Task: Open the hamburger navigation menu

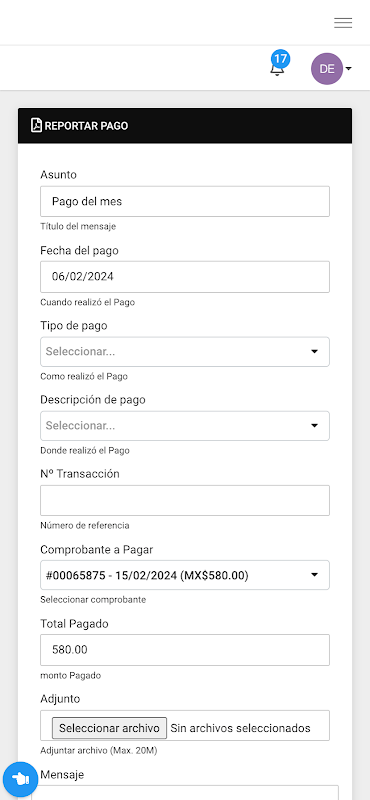Action: tap(343, 22)
